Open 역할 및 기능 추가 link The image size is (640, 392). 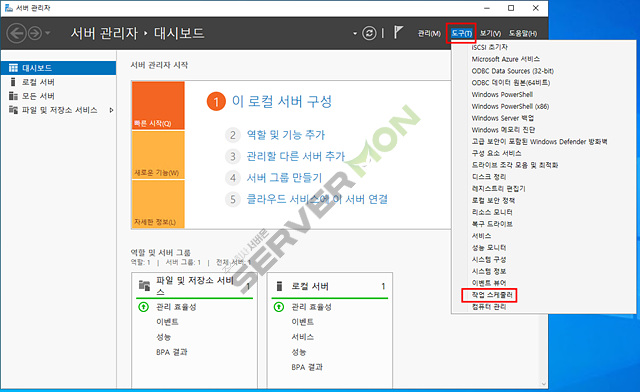286,135
